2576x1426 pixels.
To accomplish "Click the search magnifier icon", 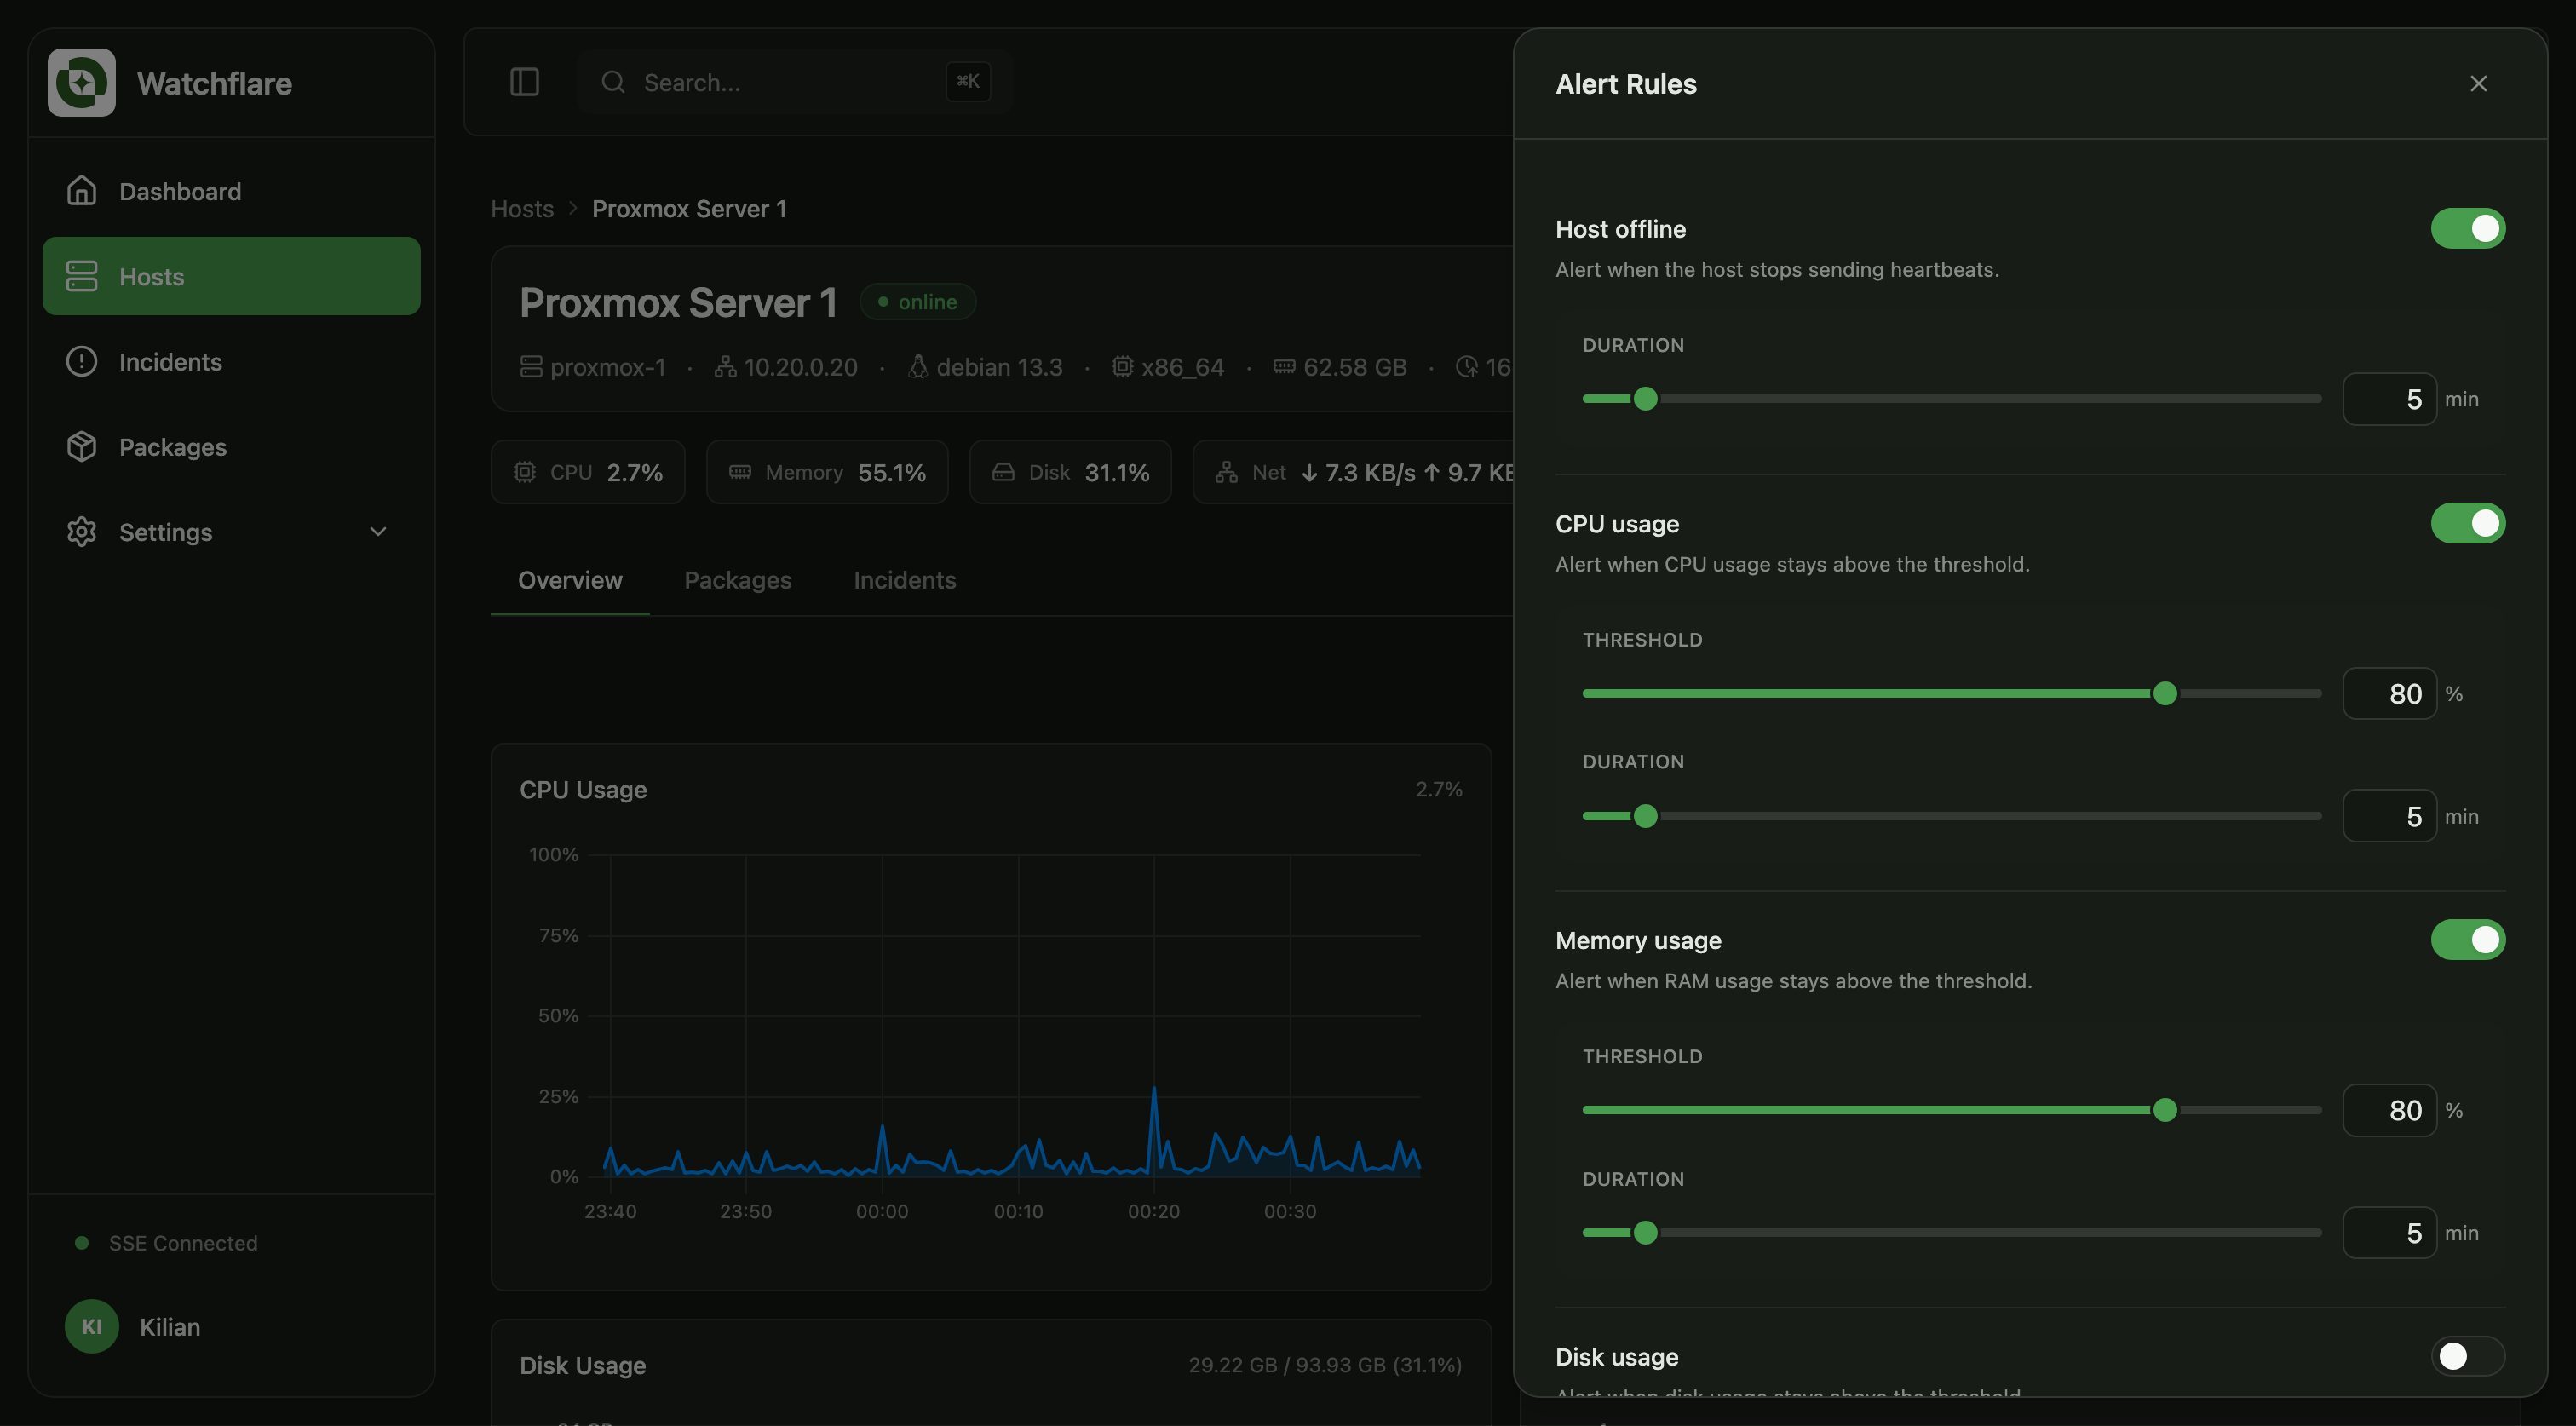I will (613, 82).
